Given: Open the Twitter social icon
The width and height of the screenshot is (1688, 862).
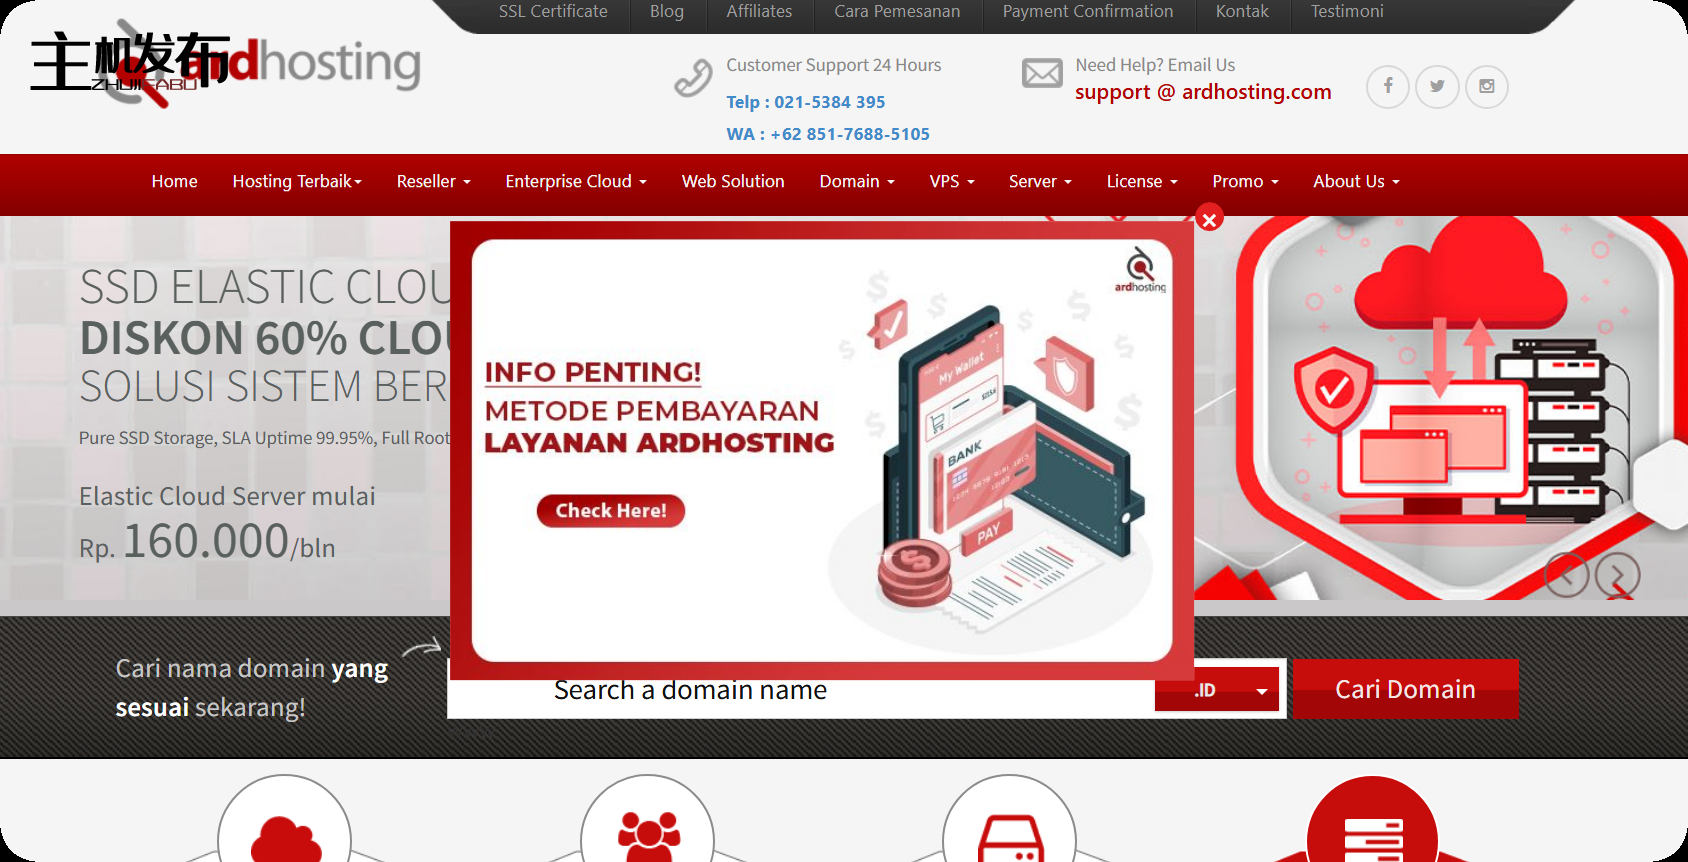Looking at the screenshot, I should click(1437, 87).
